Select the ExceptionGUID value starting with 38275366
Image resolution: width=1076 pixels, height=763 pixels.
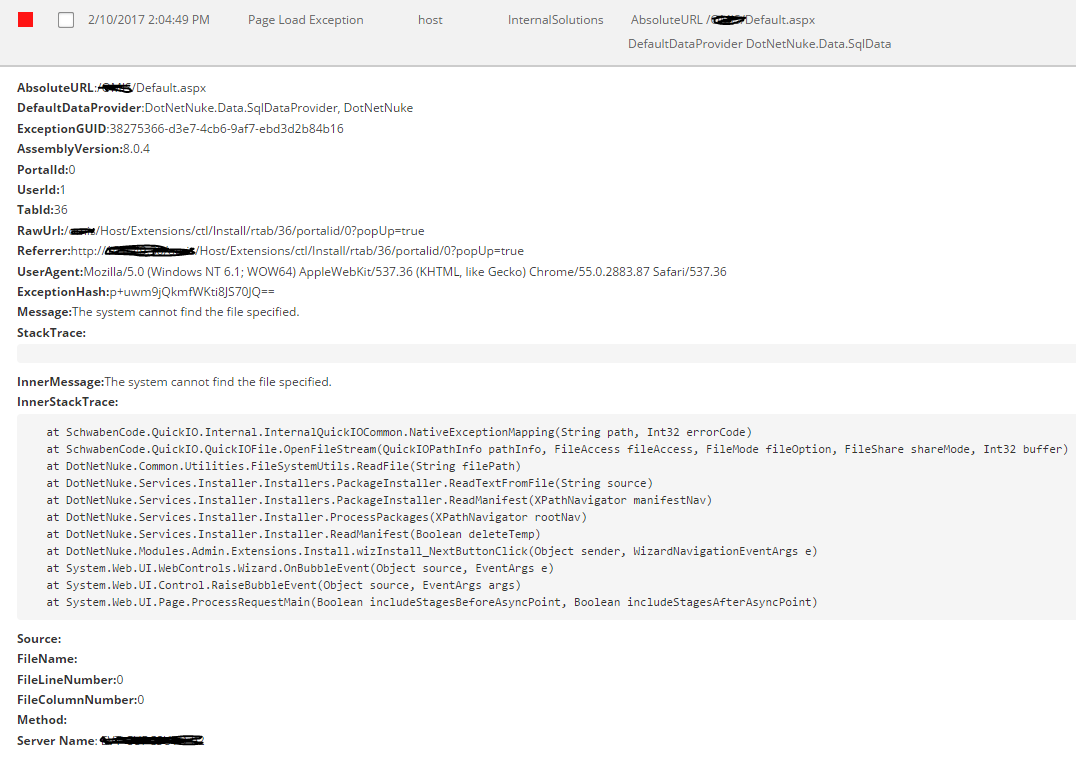click(226, 128)
